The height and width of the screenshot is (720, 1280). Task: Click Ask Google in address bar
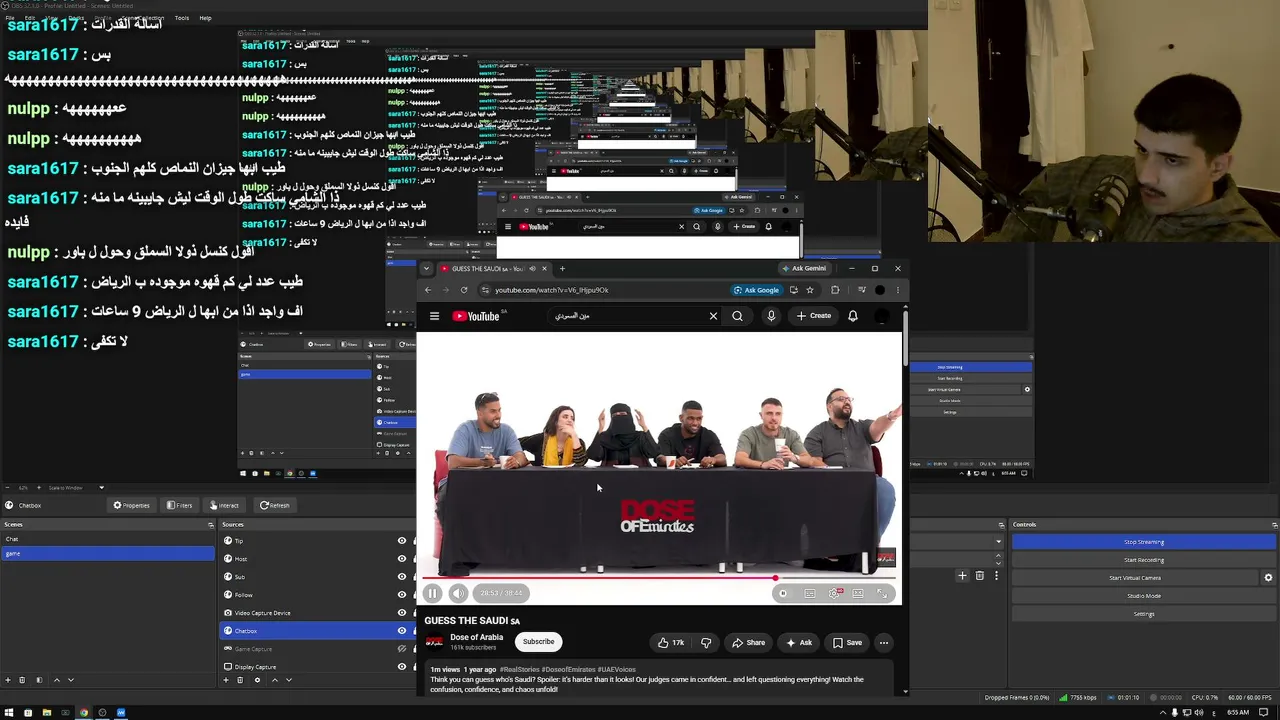(756, 290)
